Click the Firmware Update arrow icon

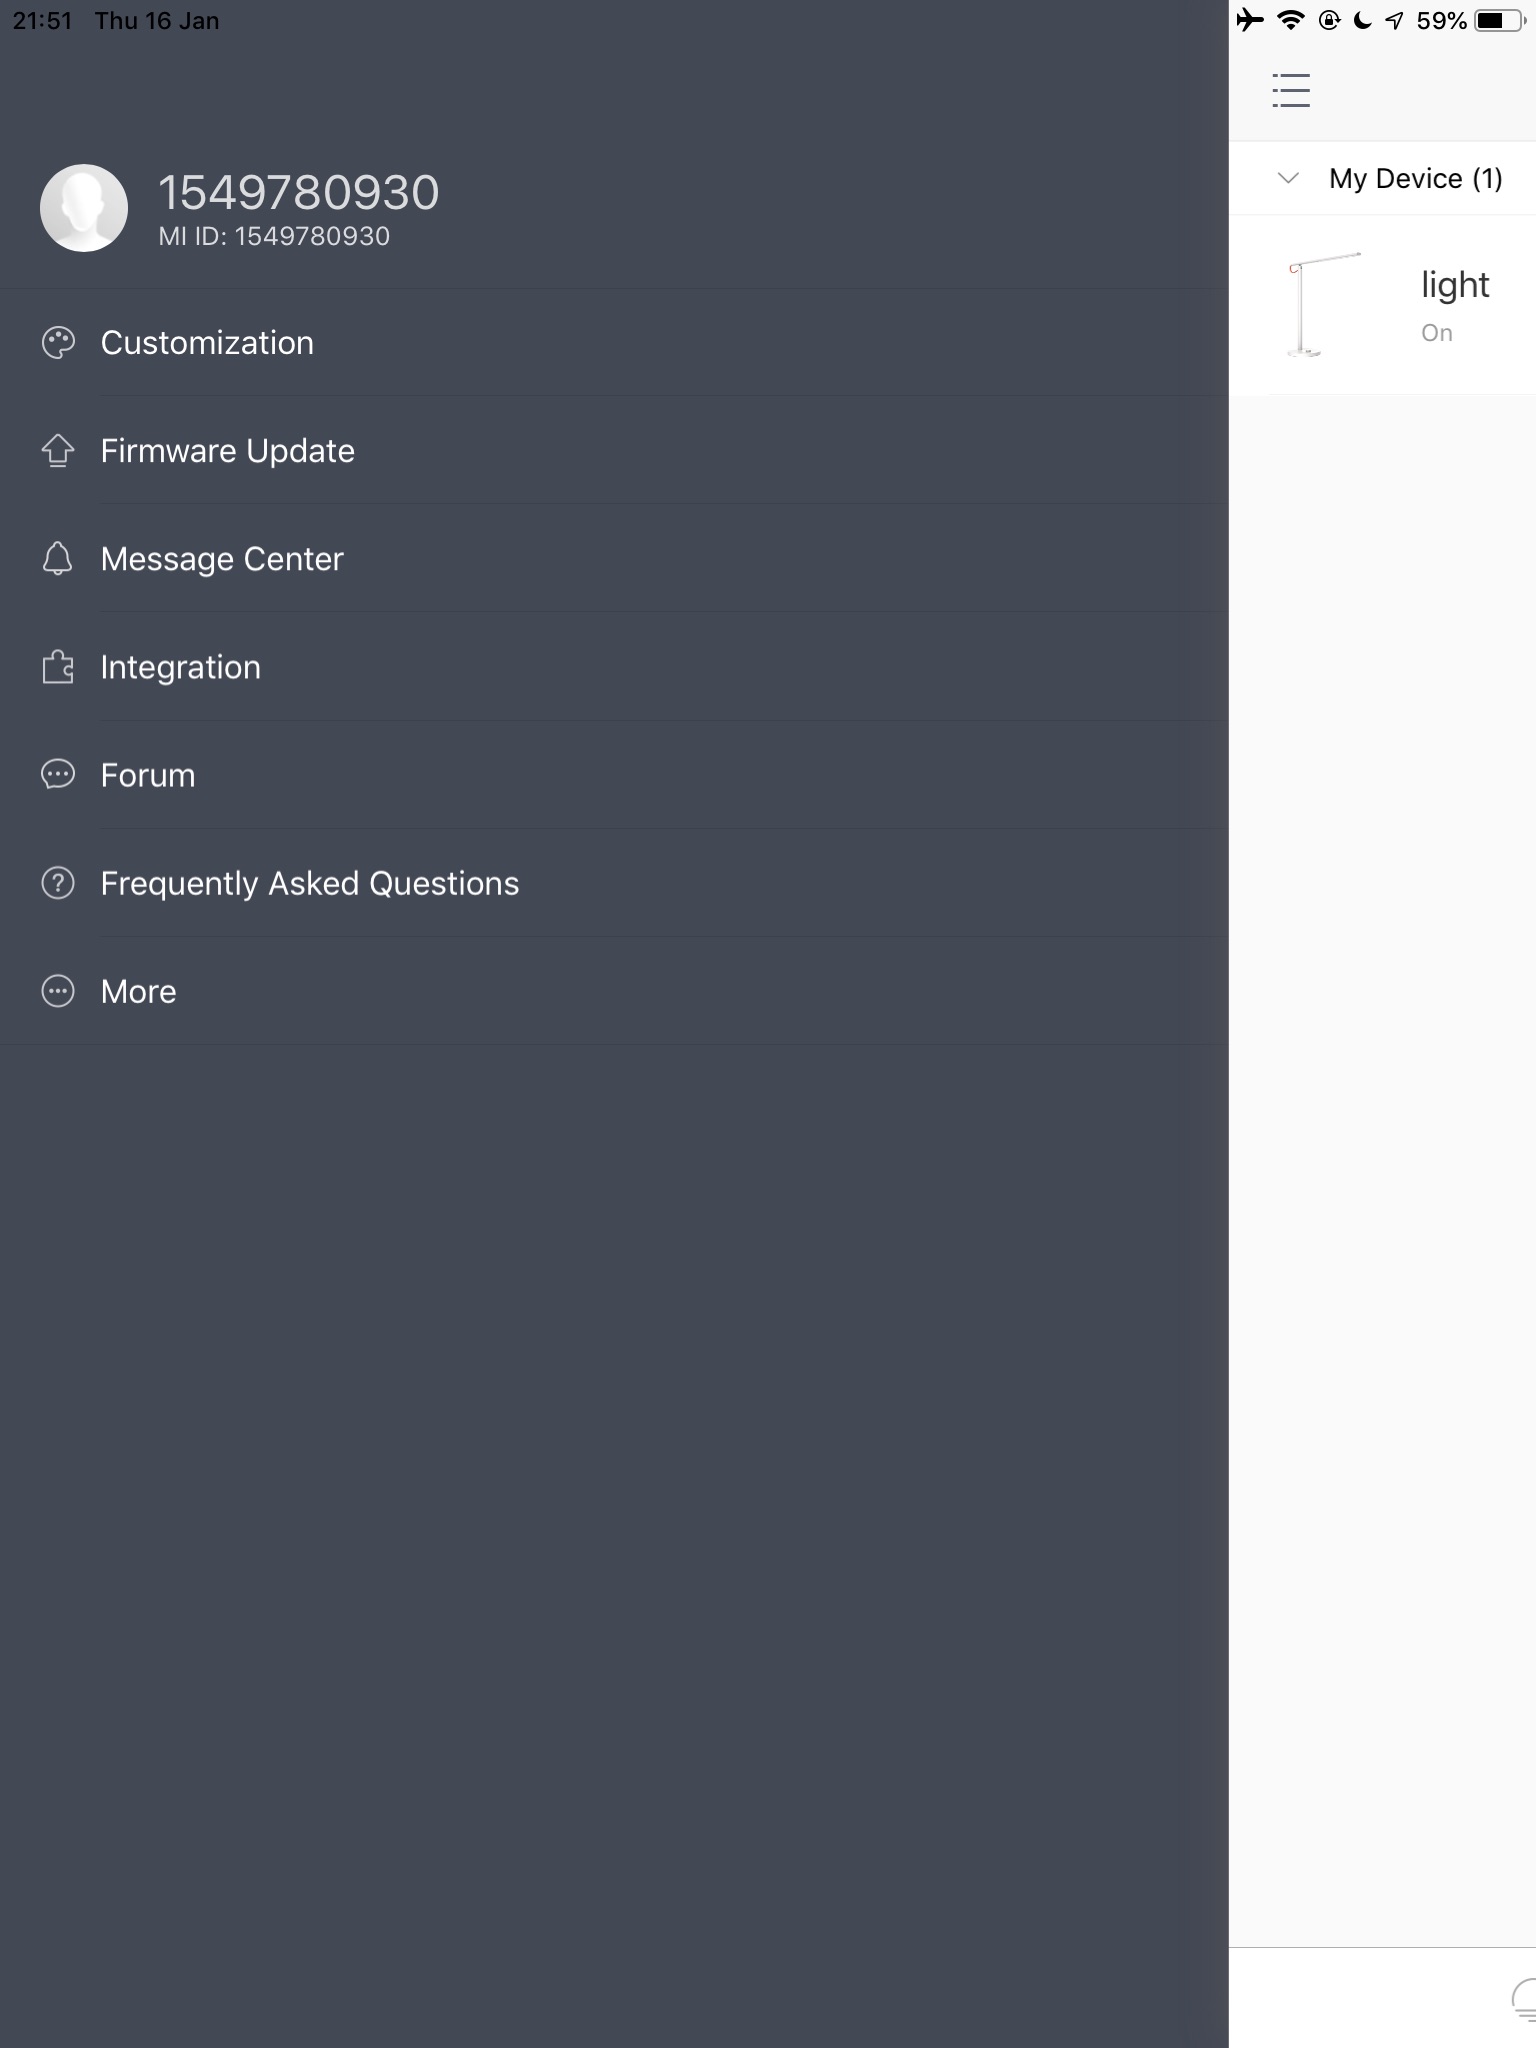58,451
